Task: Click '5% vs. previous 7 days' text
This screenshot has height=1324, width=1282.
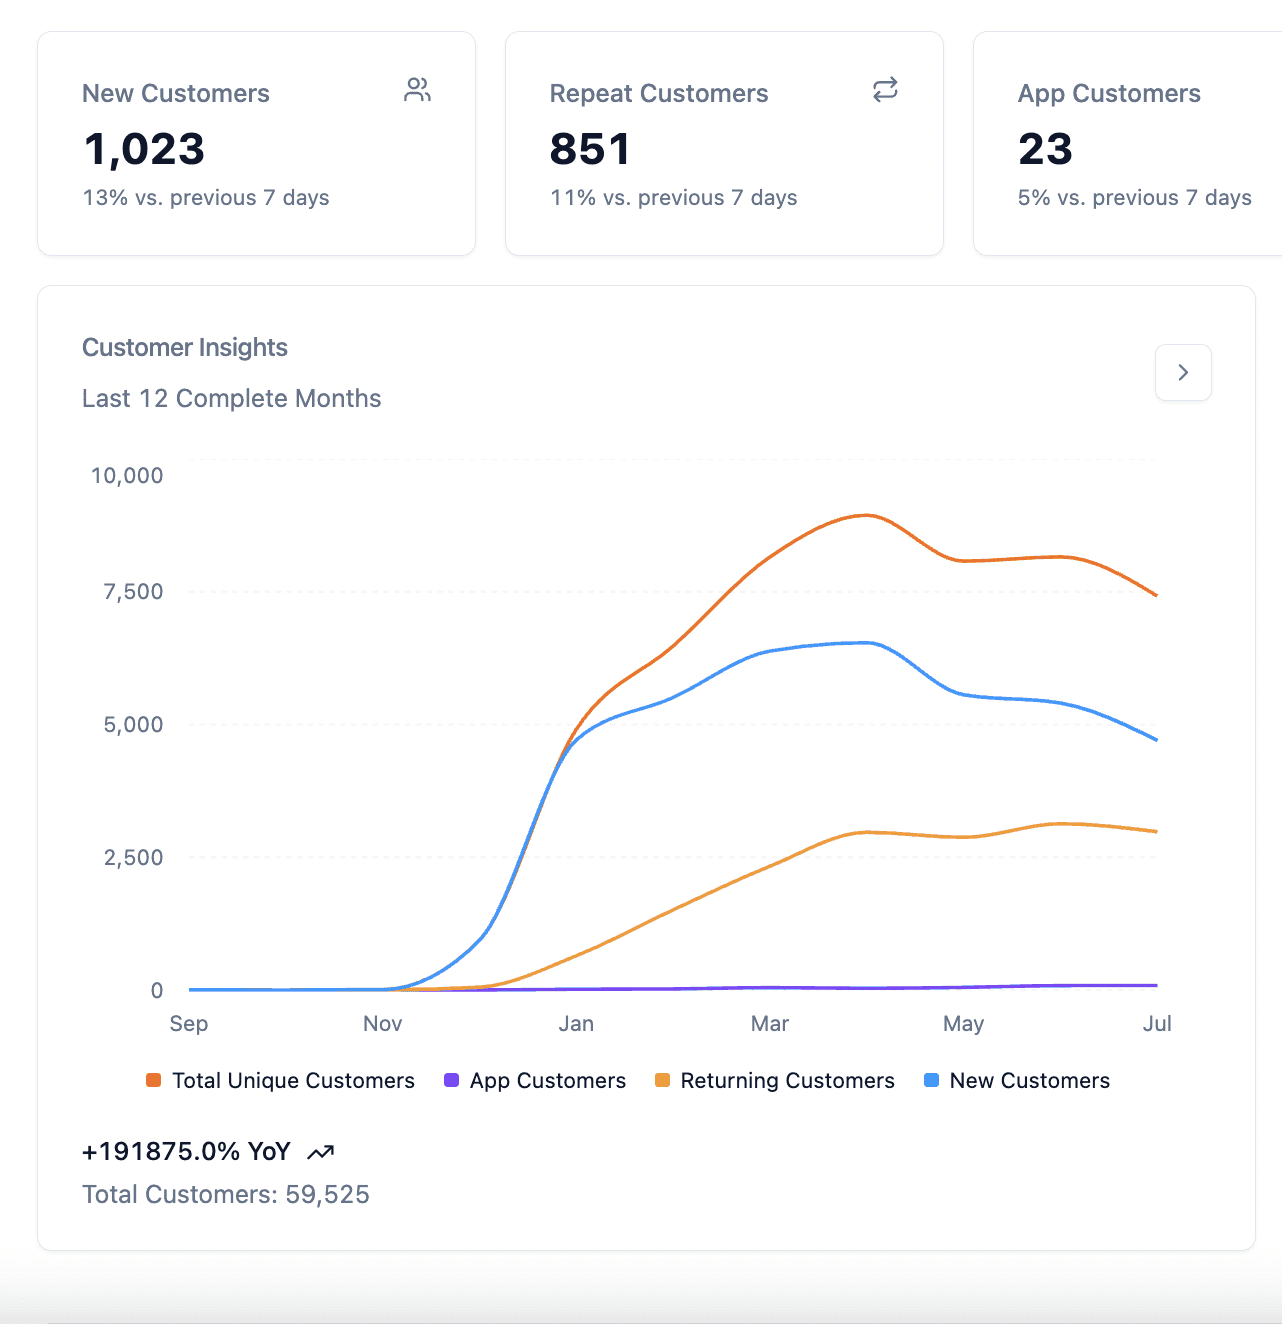Action: coord(1135,198)
